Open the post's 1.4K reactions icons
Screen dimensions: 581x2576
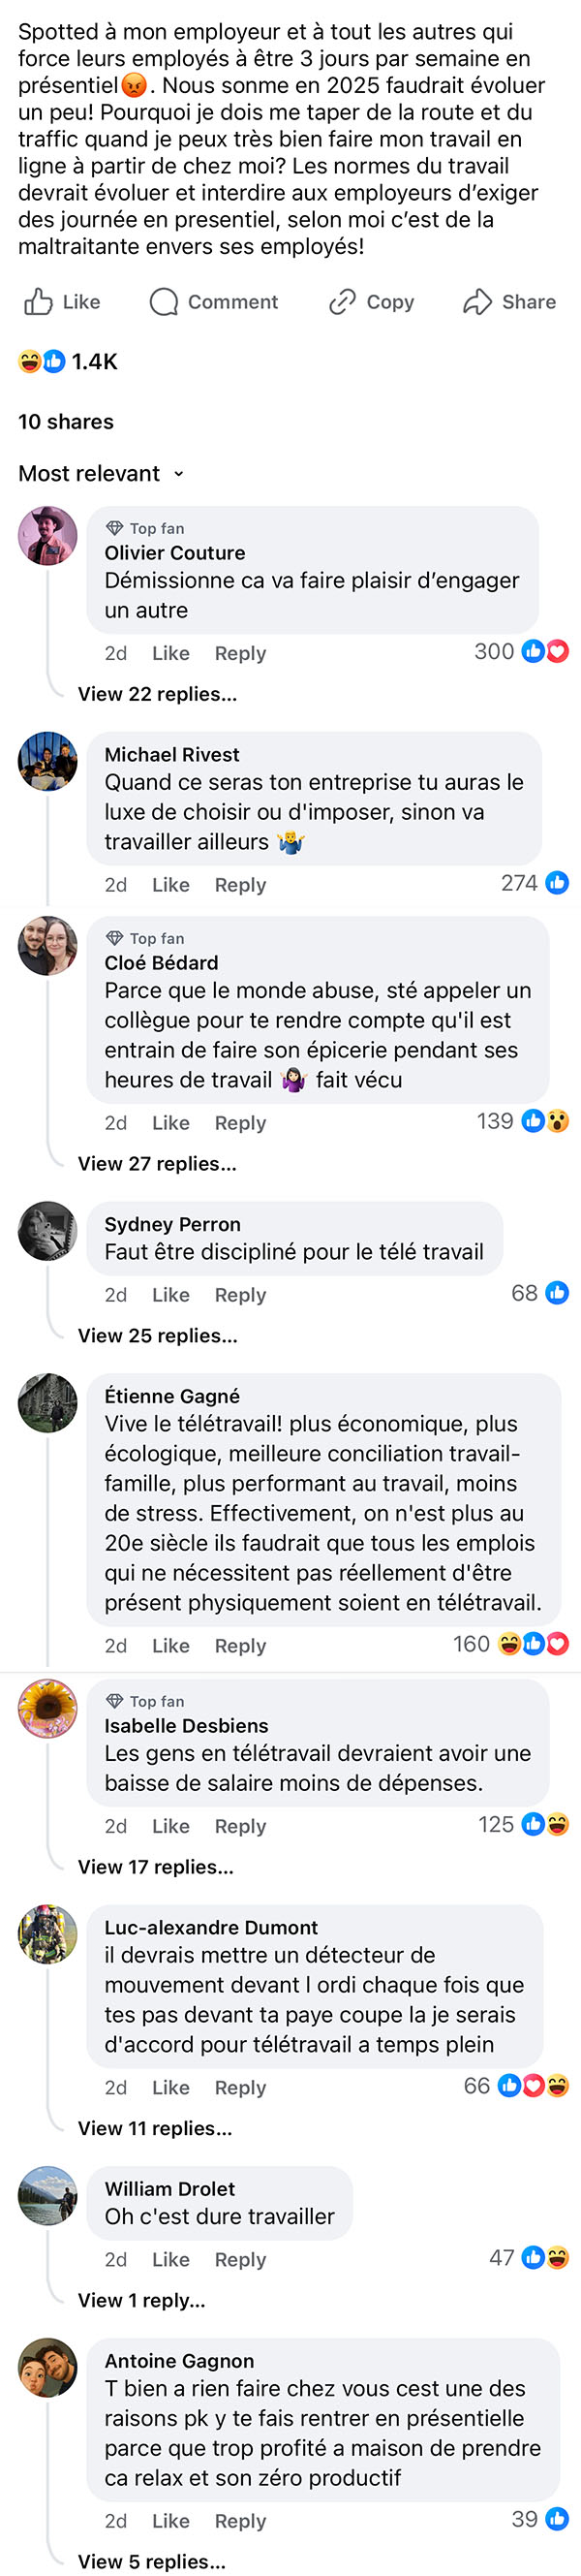(x=42, y=362)
